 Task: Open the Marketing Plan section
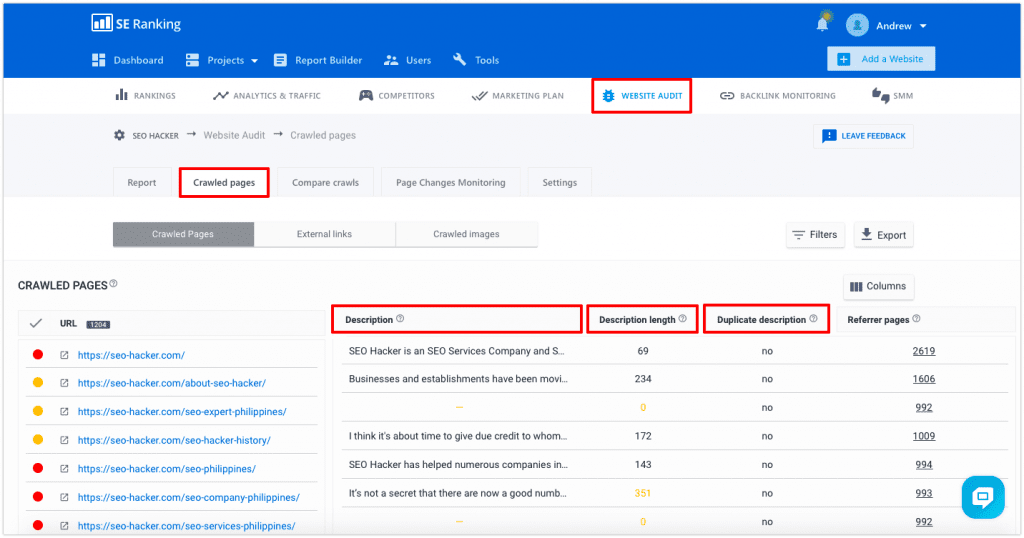(518, 95)
